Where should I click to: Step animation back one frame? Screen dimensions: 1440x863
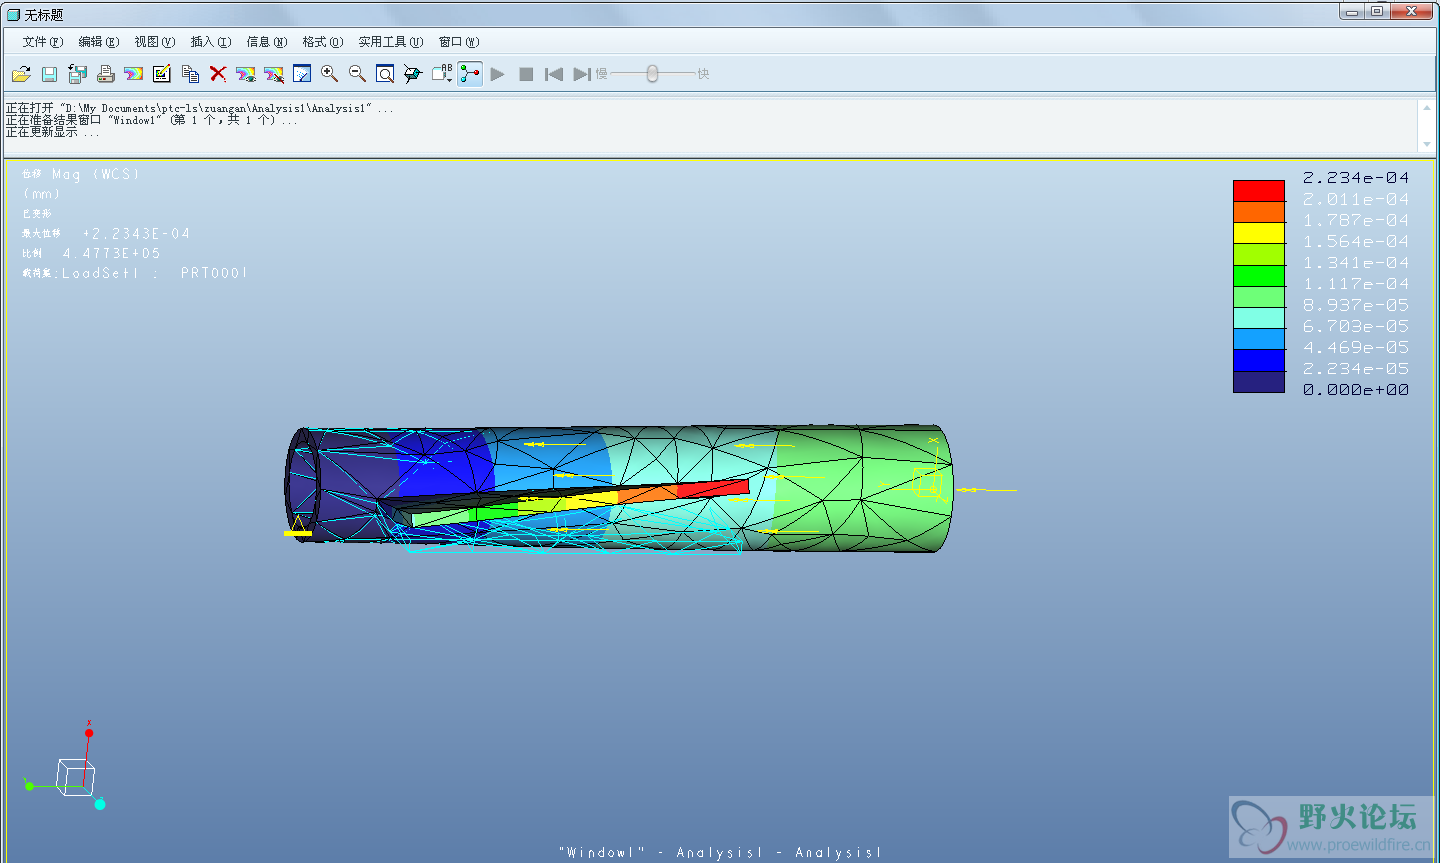click(554, 74)
